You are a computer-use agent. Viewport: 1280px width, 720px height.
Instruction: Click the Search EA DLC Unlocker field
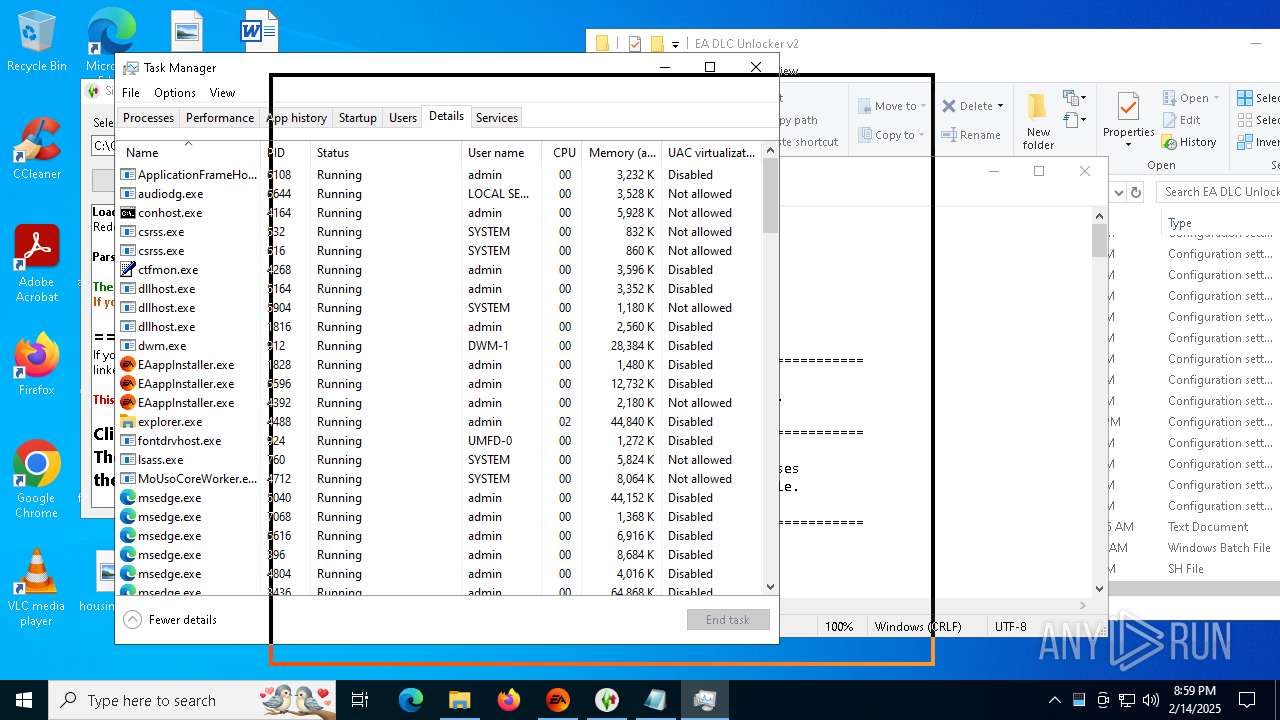[1220, 191]
